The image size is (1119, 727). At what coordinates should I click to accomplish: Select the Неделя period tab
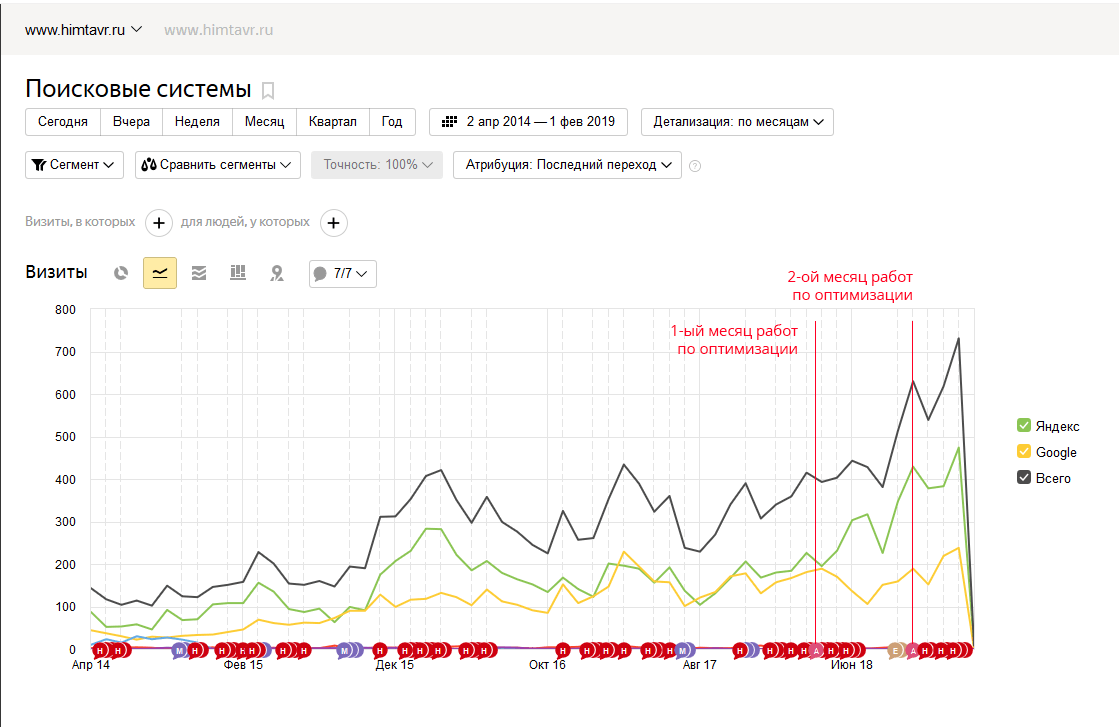point(197,122)
